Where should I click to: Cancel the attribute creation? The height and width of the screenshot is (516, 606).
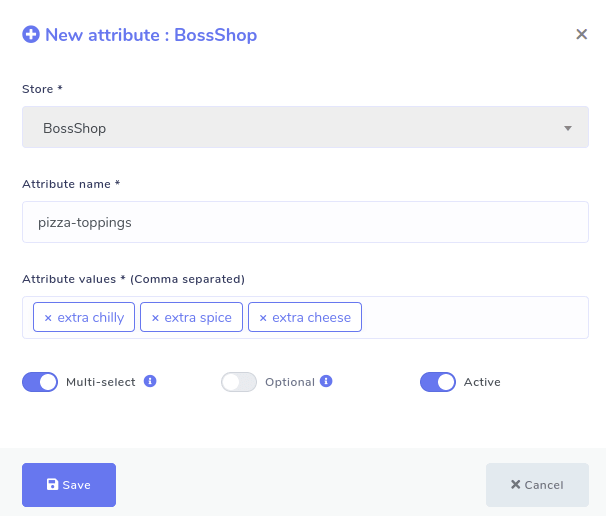pos(537,485)
